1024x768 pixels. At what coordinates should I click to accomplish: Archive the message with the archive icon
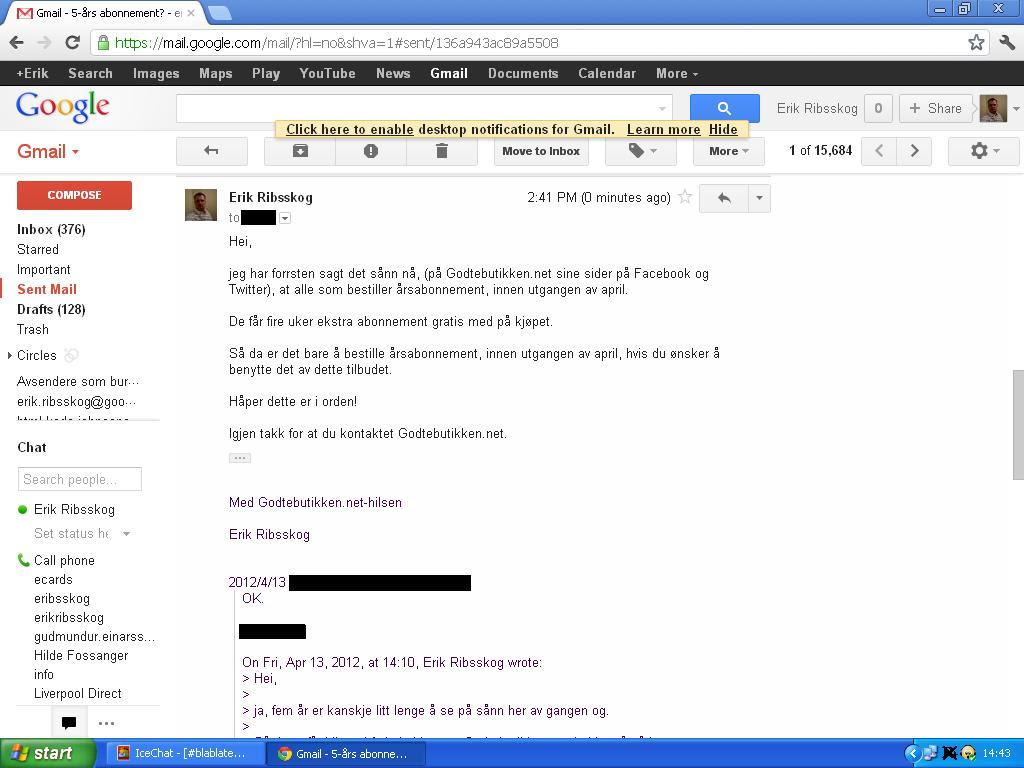click(x=300, y=151)
